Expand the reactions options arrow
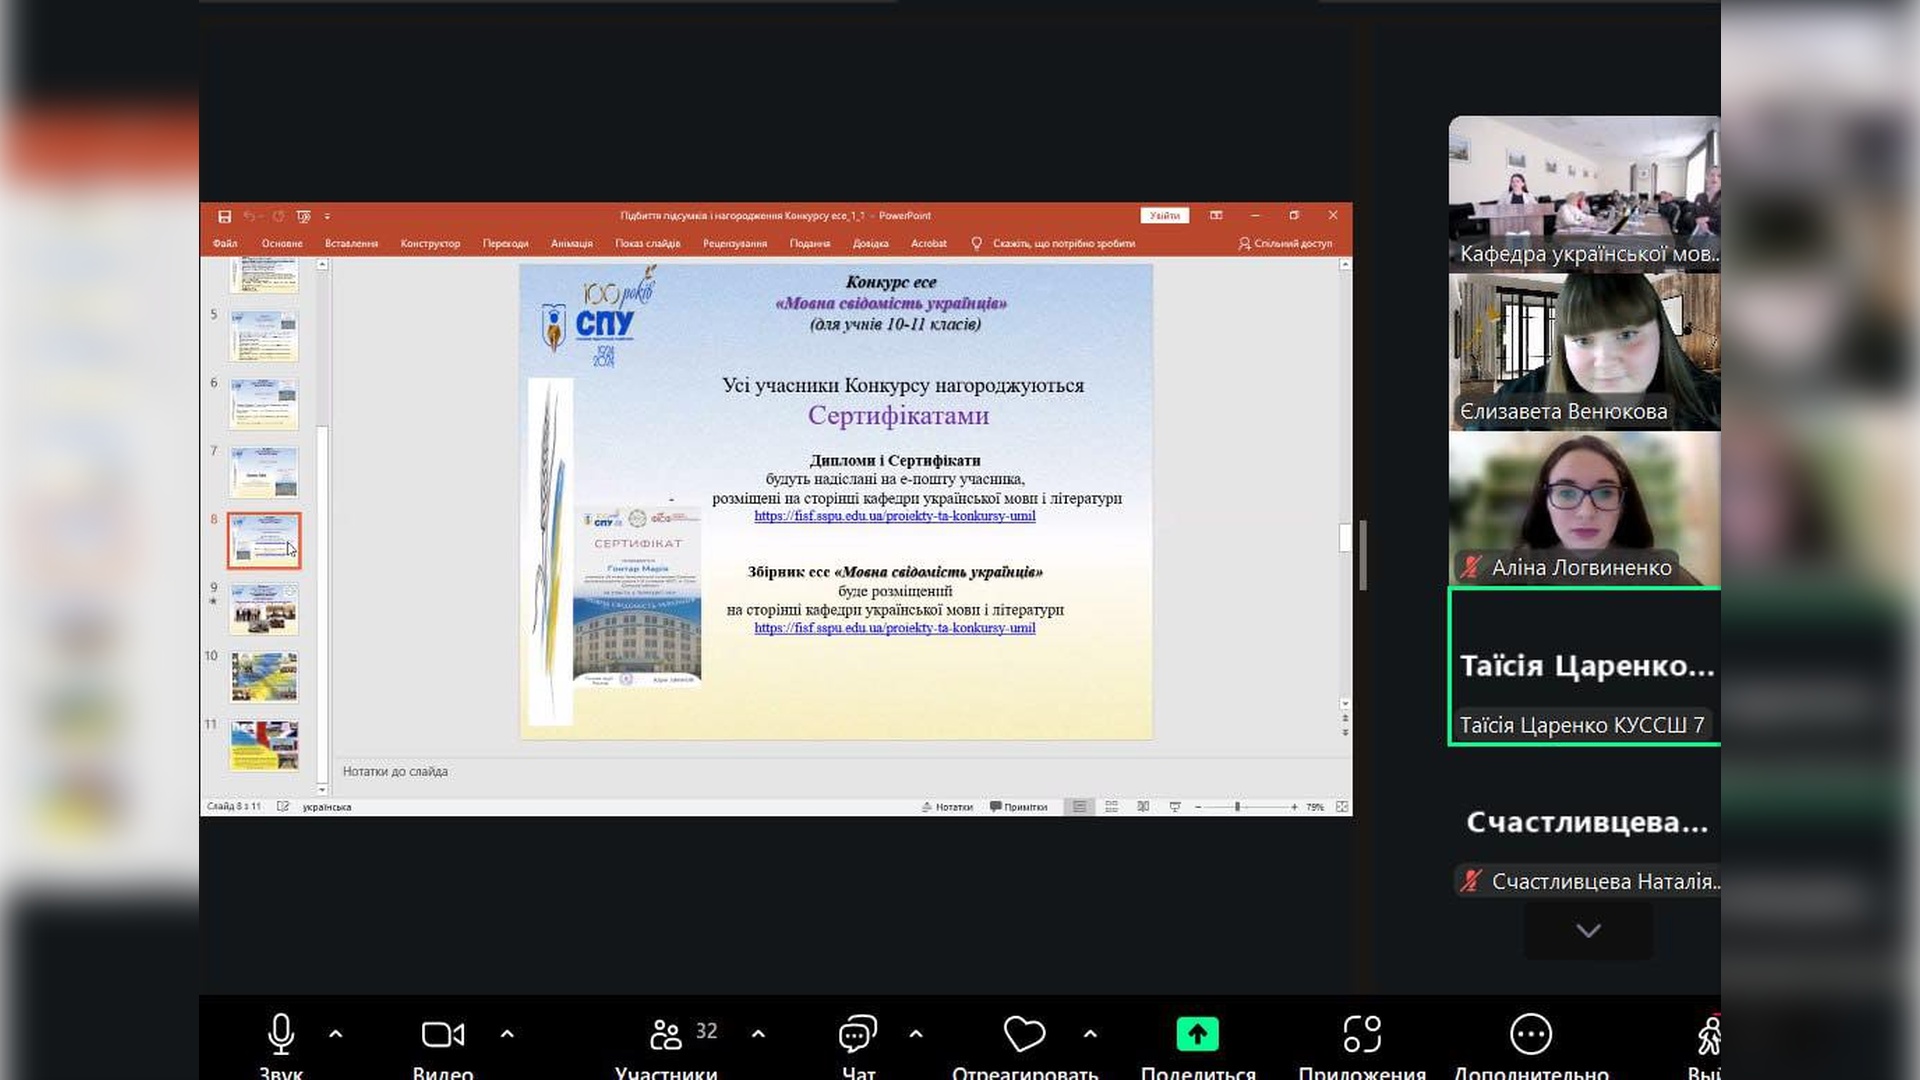1920x1080 pixels. 1090,1034
